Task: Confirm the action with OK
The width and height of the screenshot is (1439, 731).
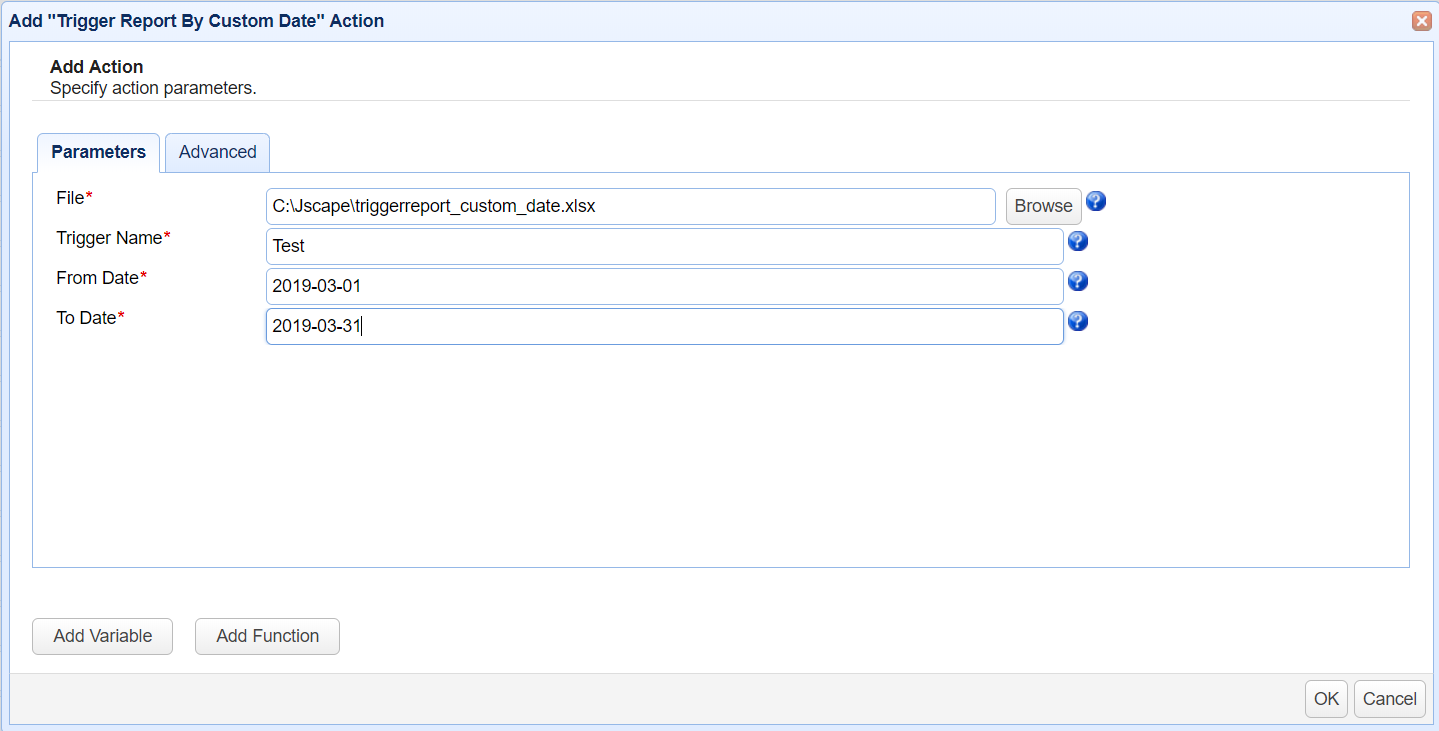Action: [x=1326, y=699]
